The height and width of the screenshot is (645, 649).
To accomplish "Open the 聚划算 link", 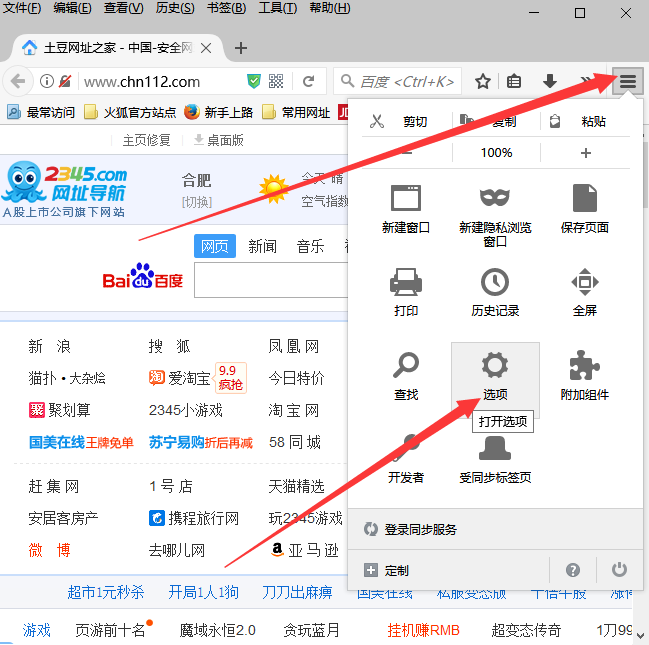I will (60, 410).
